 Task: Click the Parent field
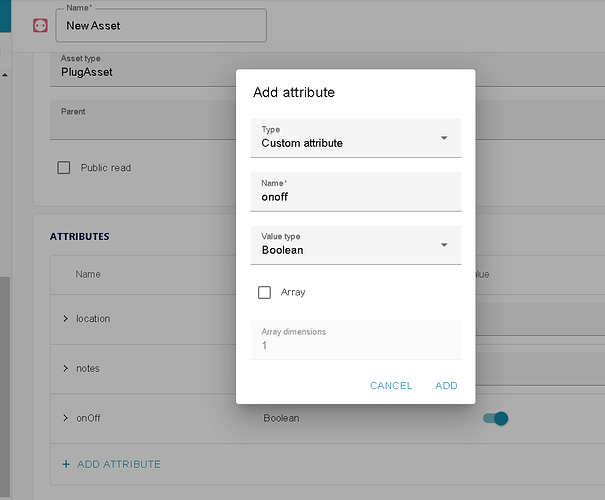(140, 120)
